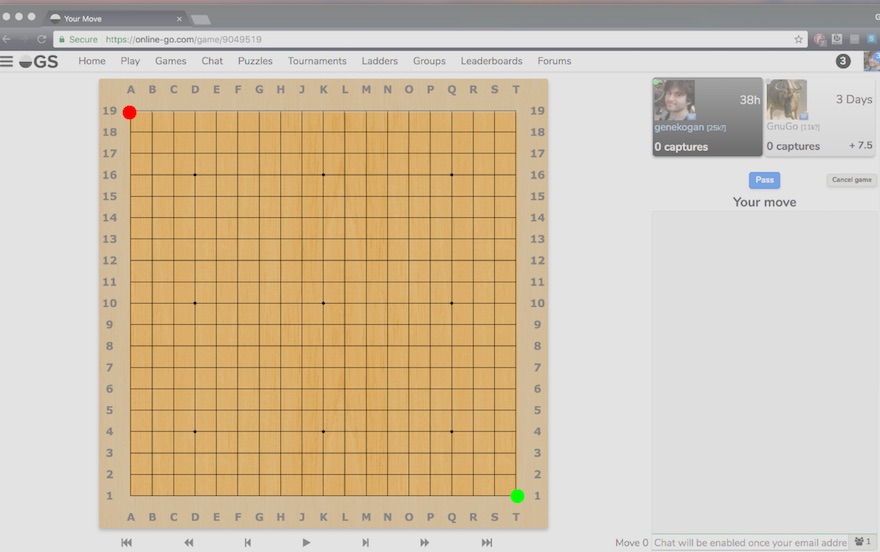Image resolution: width=880 pixels, height=552 pixels.
Task: Place a stone on the center star point K10
Action: point(323,303)
